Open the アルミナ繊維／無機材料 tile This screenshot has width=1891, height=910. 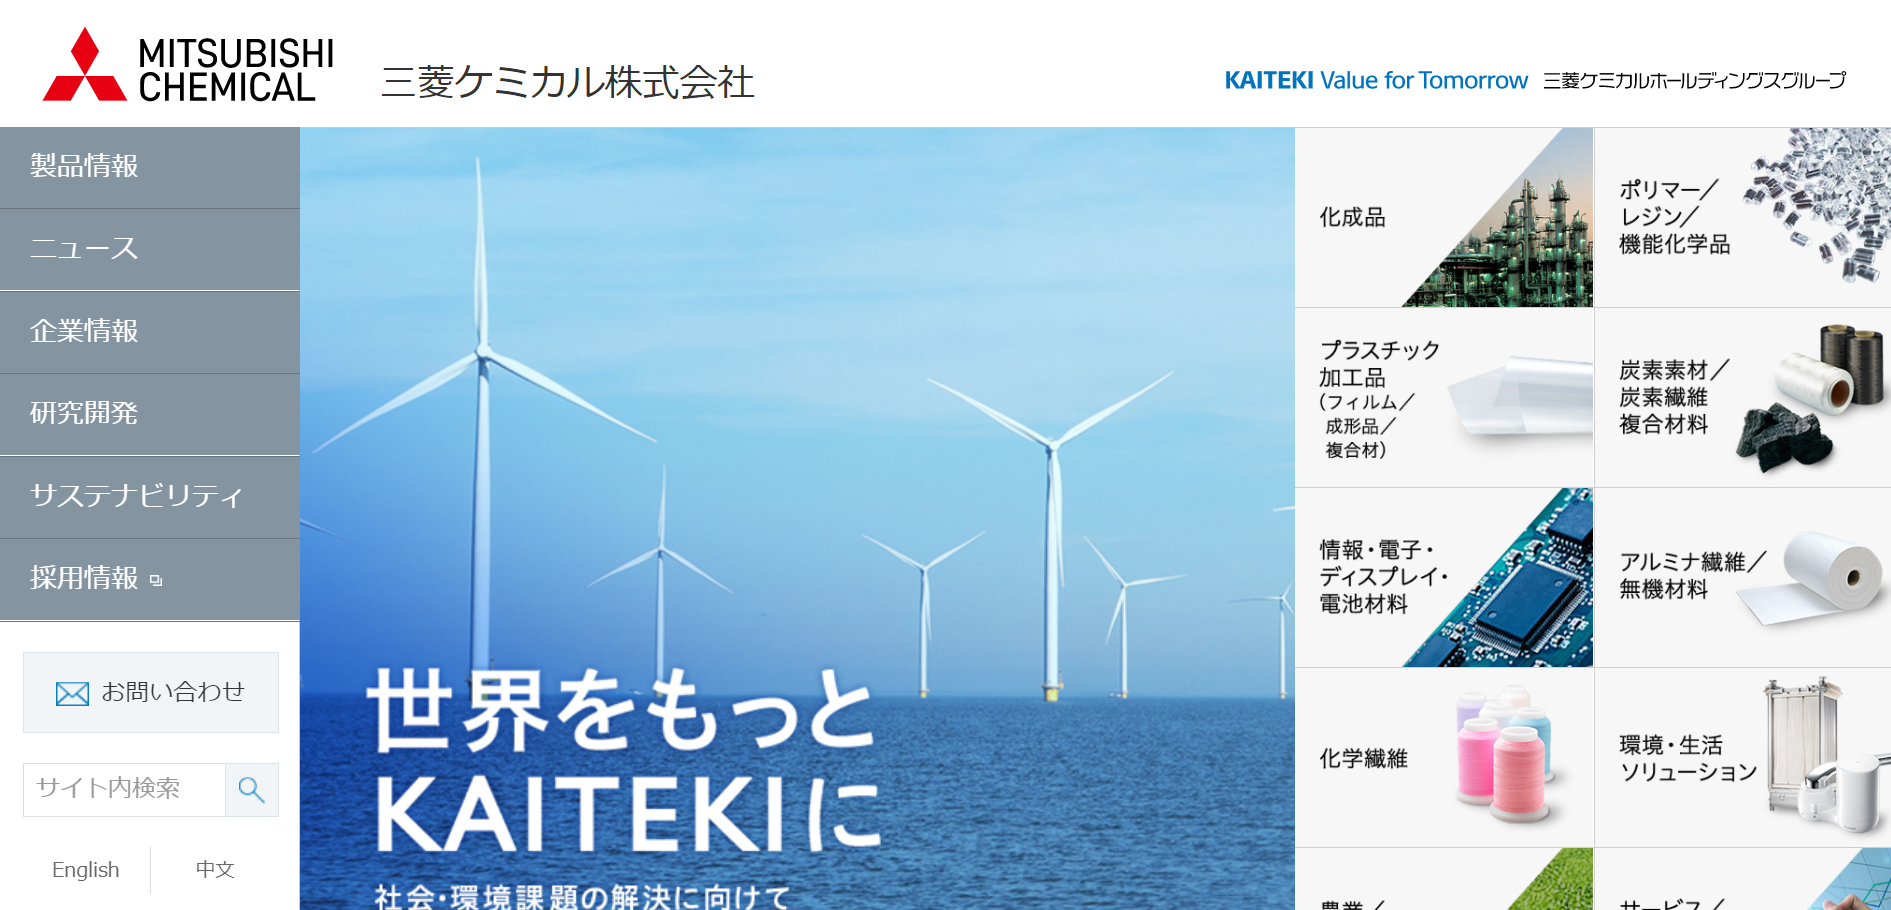[x=1742, y=578]
